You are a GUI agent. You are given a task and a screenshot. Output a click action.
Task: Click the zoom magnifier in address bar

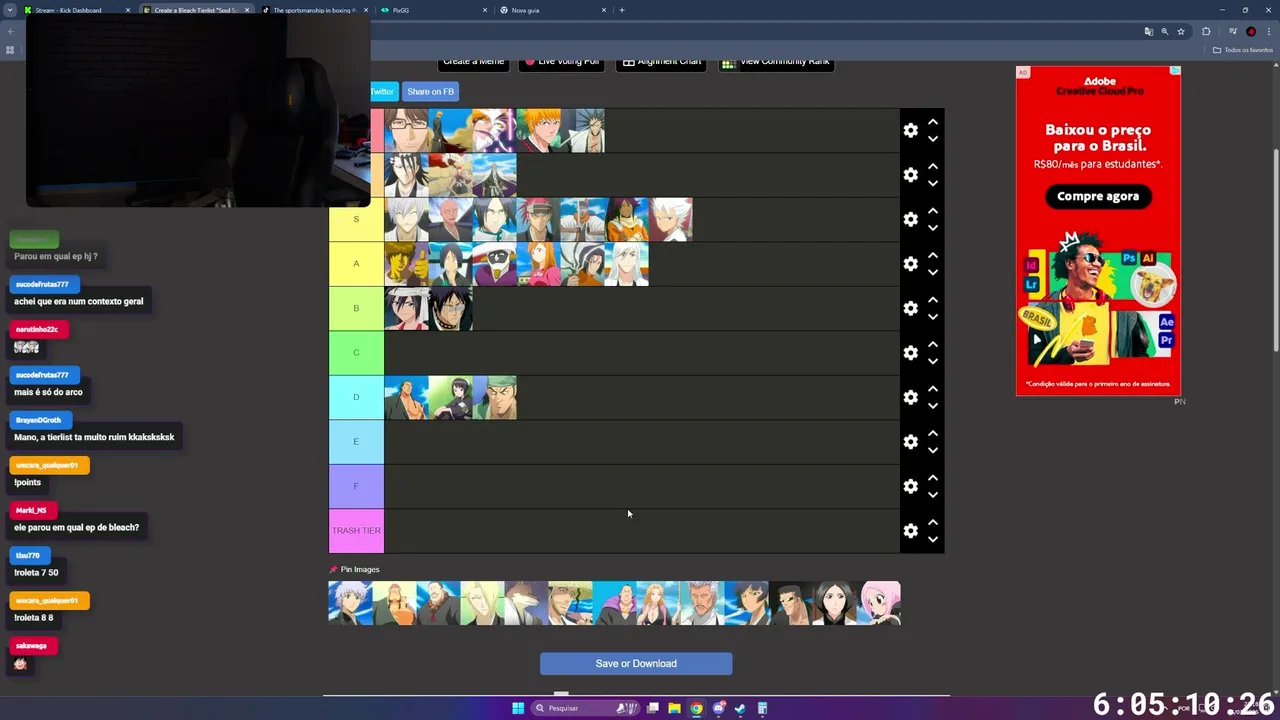pyautogui.click(x=1165, y=31)
